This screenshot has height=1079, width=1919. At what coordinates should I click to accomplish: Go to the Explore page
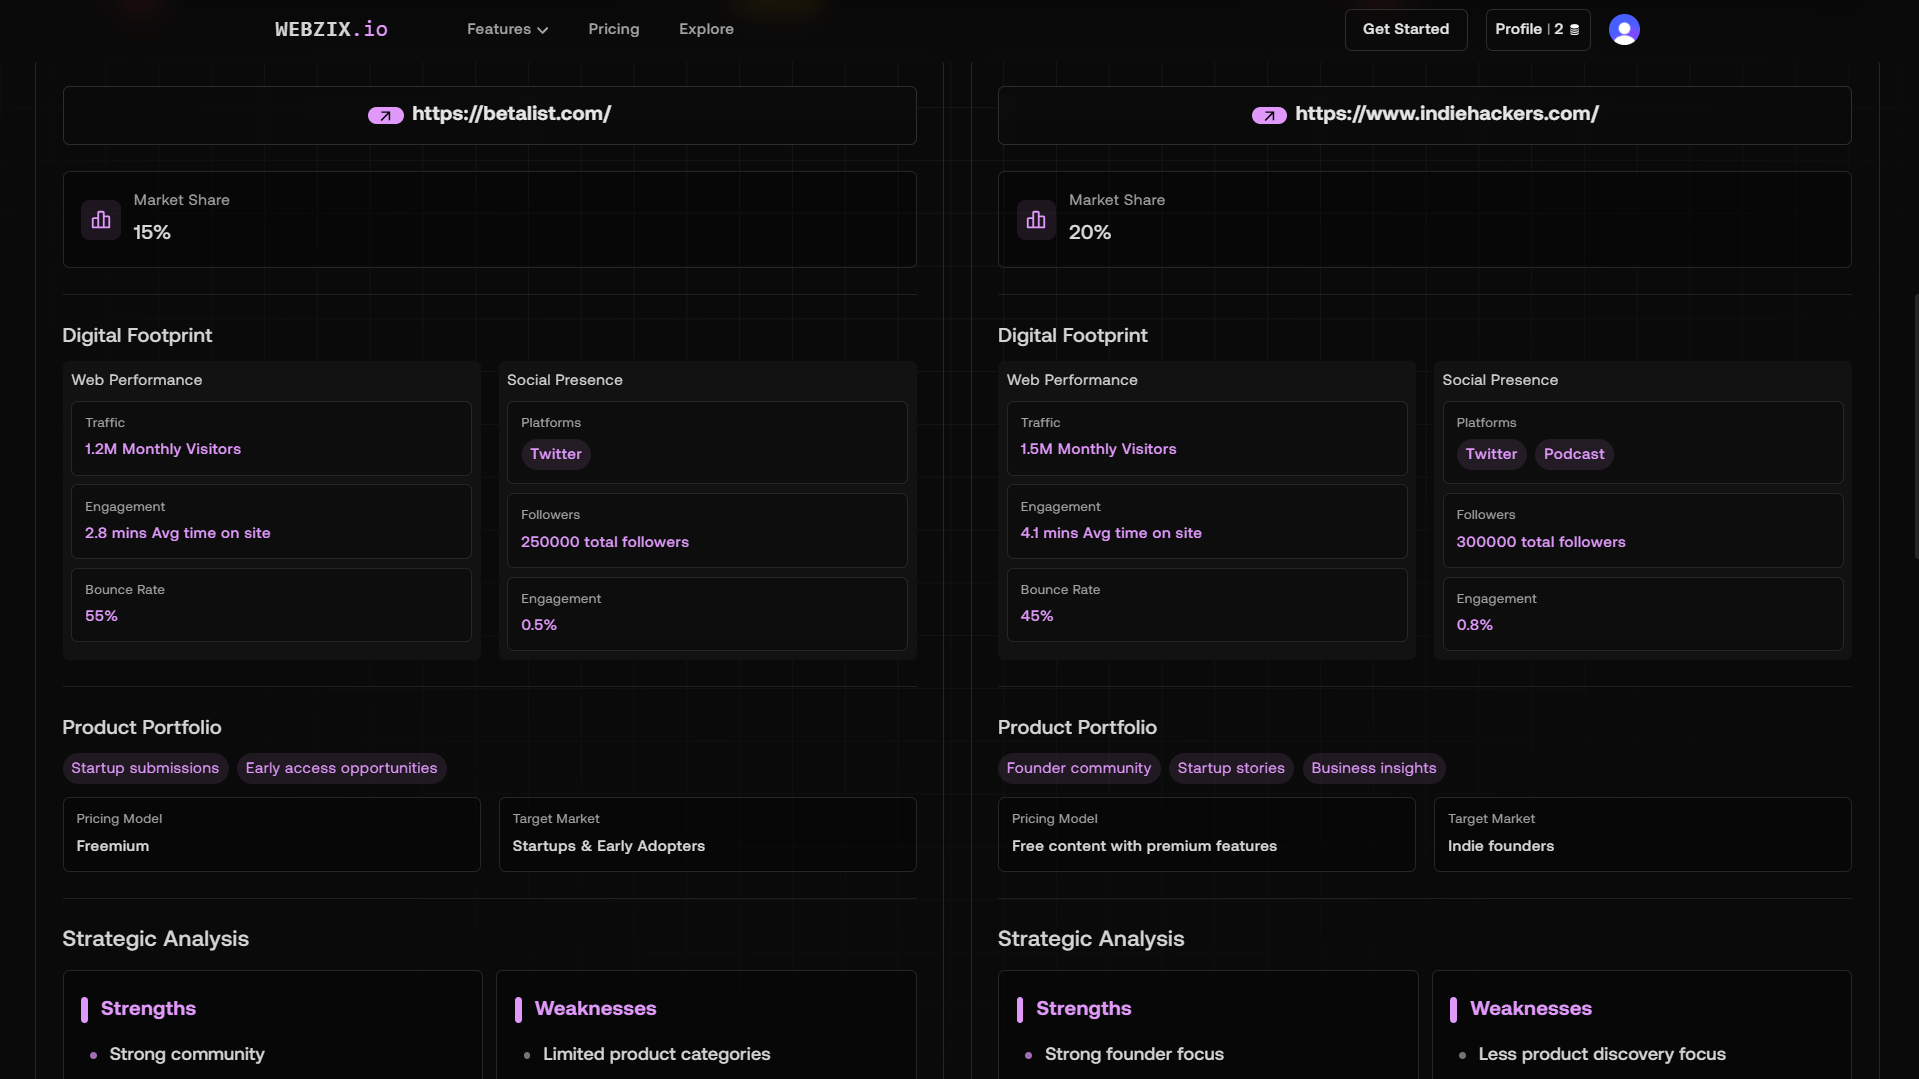tap(706, 29)
